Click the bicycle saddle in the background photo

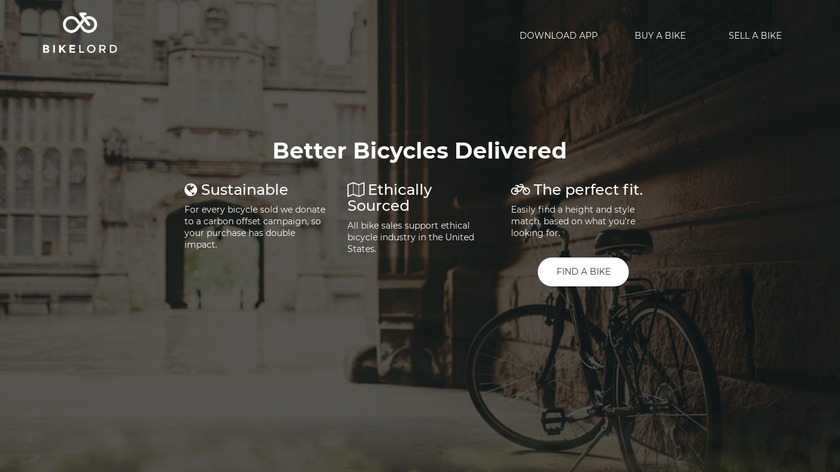623,242
